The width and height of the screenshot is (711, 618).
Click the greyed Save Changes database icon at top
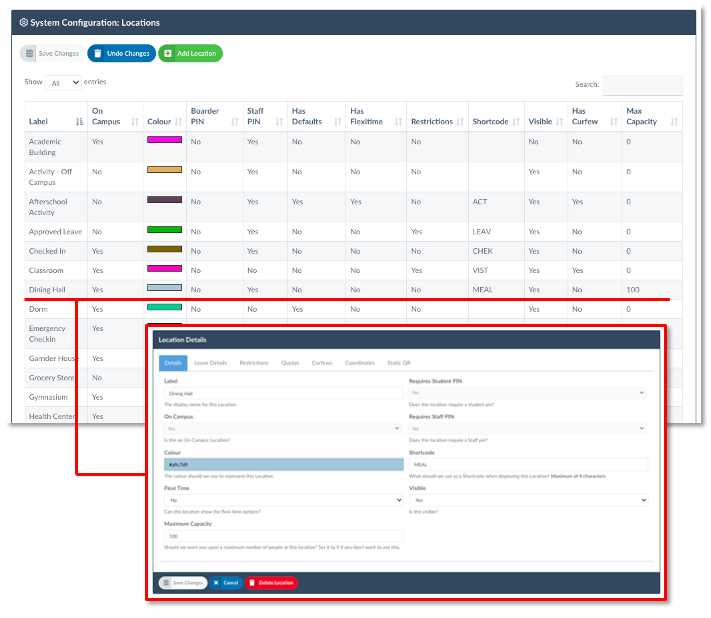(x=29, y=54)
